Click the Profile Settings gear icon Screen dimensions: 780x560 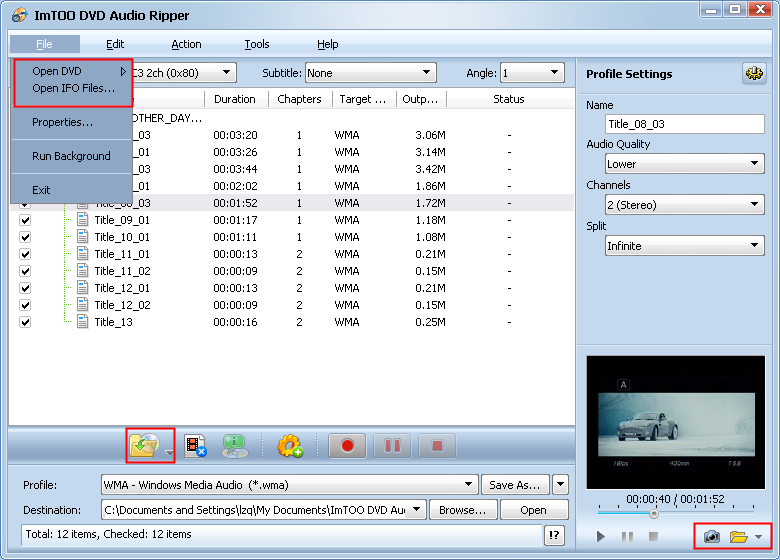tap(754, 74)
